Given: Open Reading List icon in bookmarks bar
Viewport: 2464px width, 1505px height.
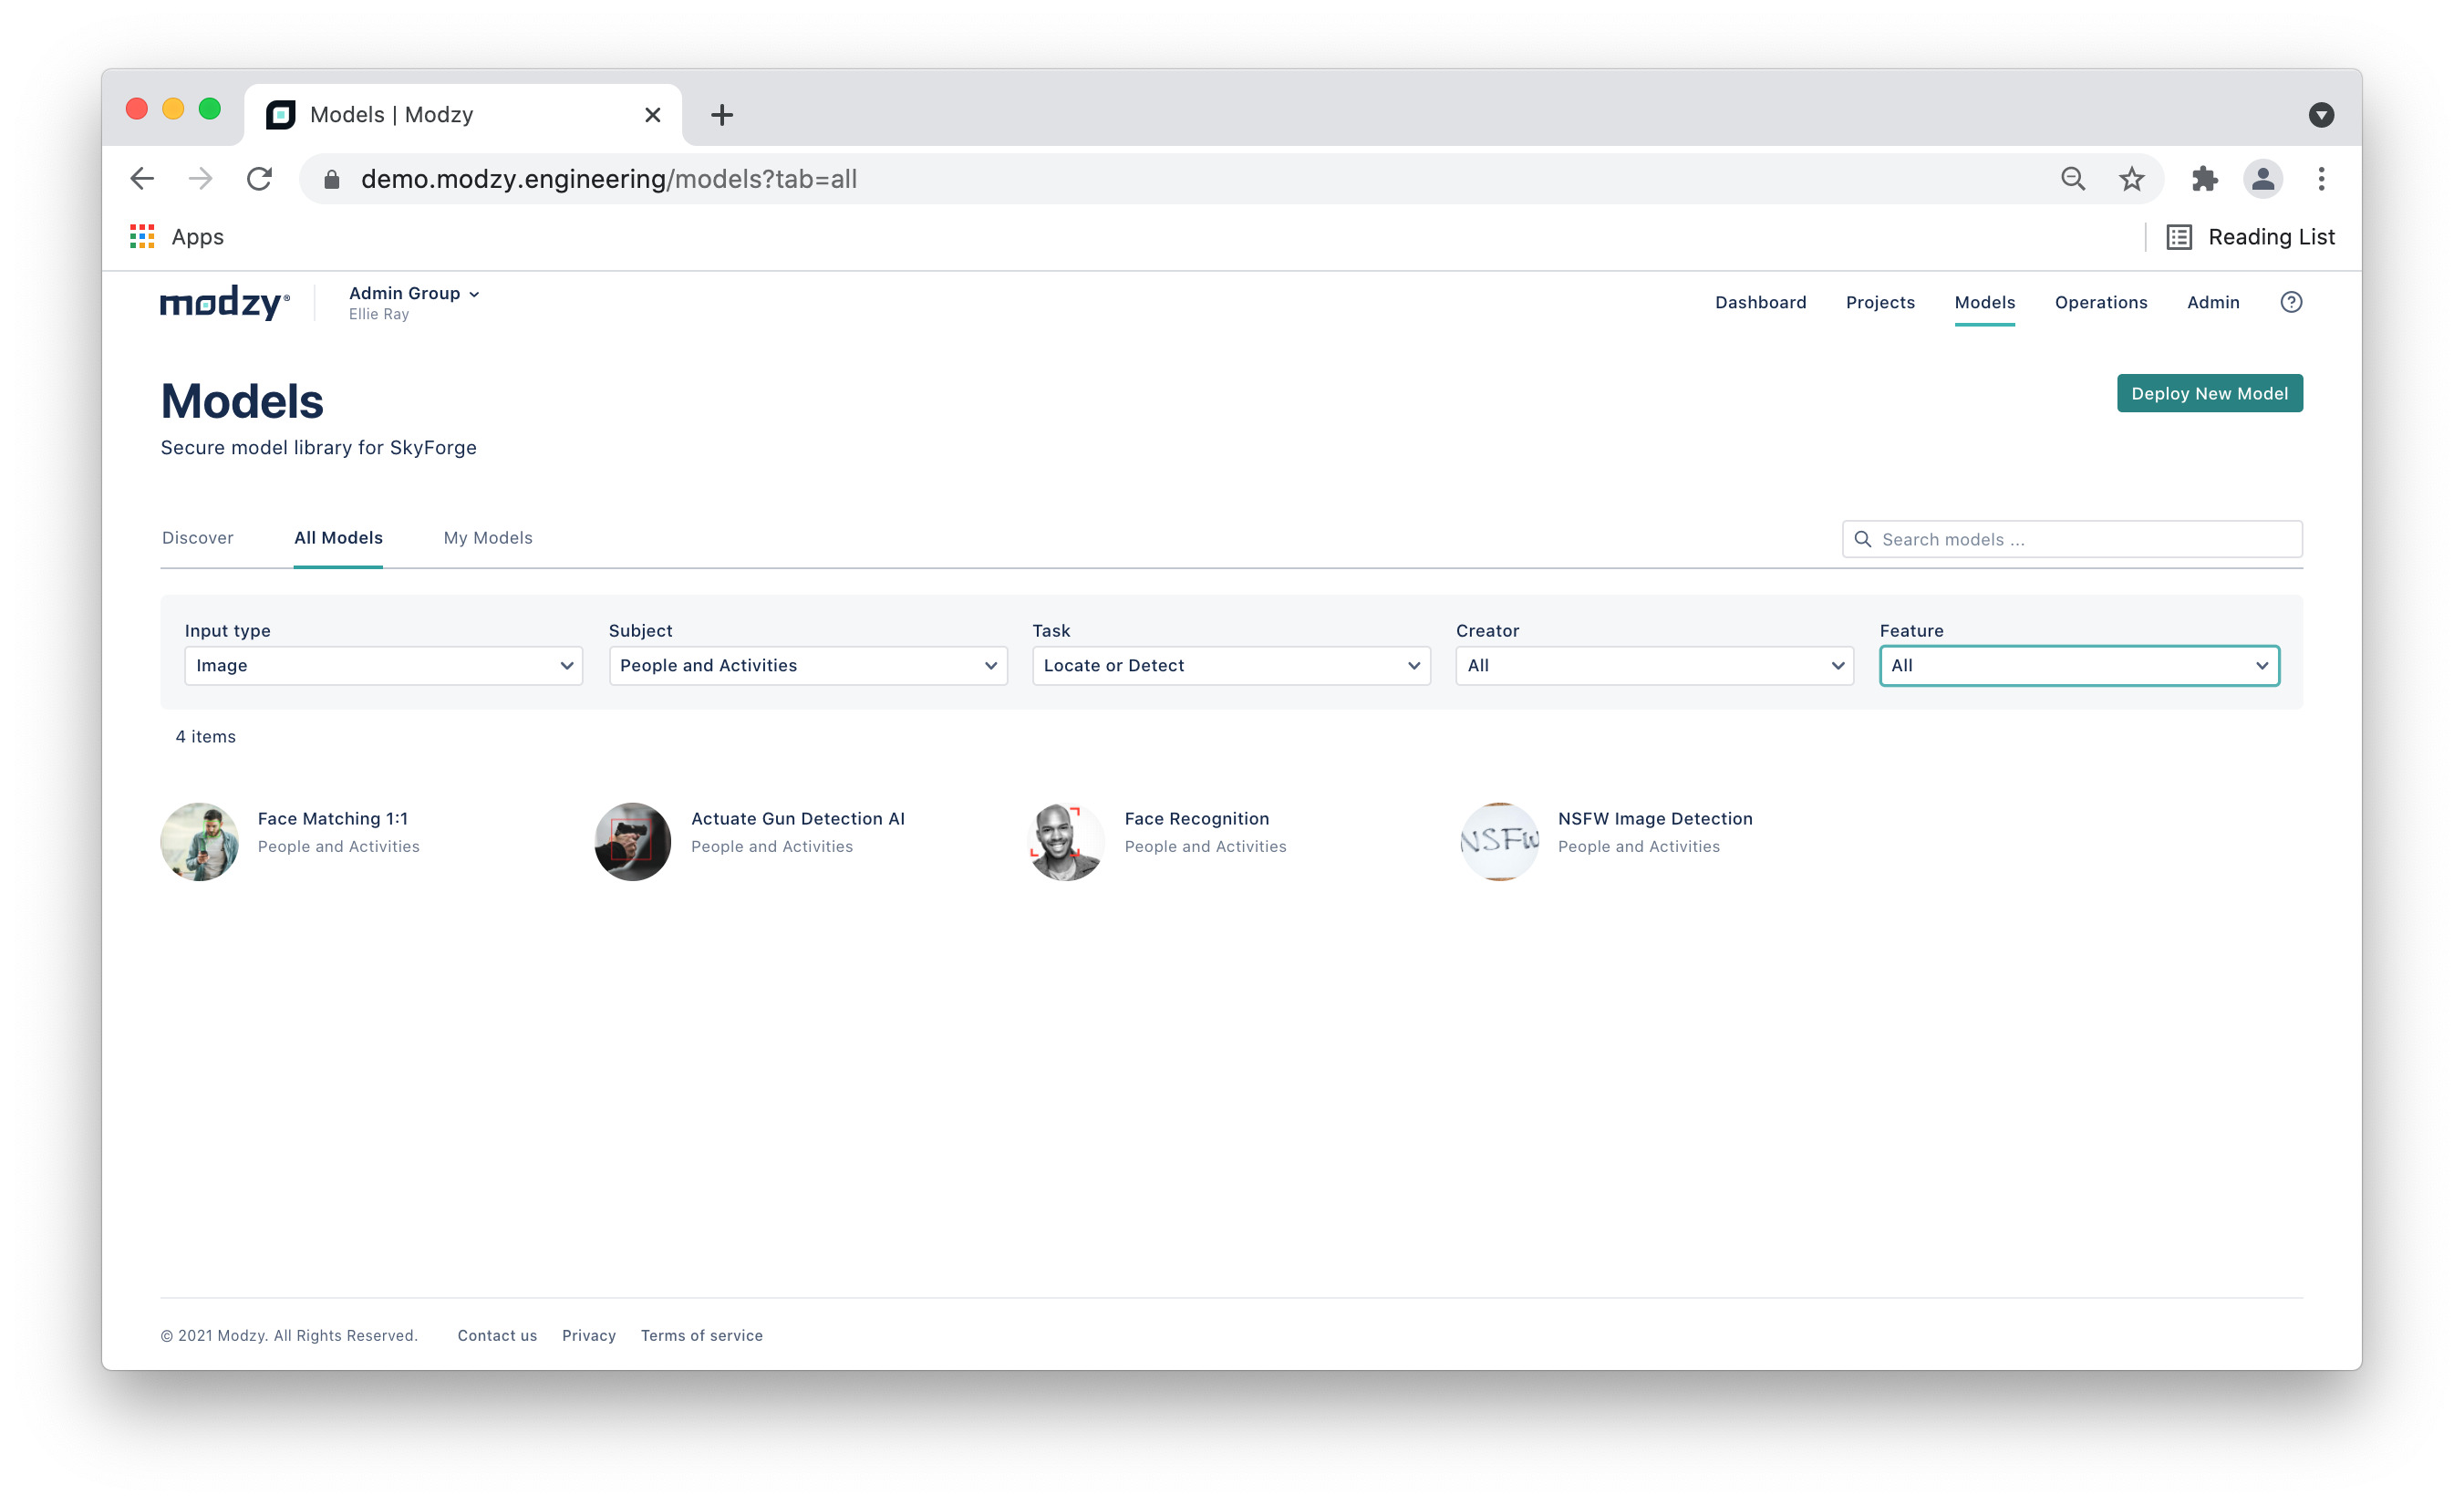Looking at the screenshot, I should 2179,237.
